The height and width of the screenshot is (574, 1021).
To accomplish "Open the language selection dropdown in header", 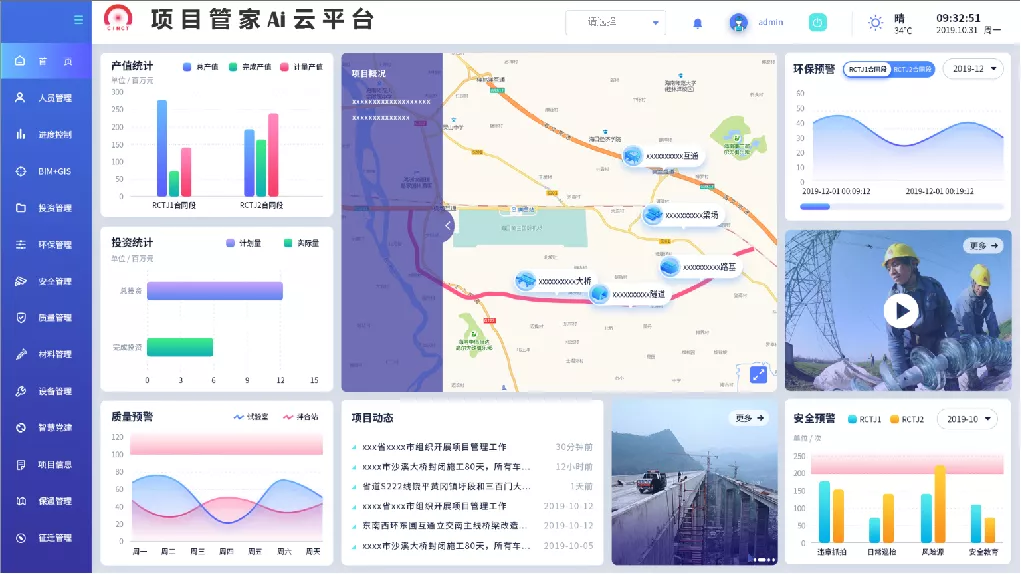I will pyautogui.click(x=615, y=22).
